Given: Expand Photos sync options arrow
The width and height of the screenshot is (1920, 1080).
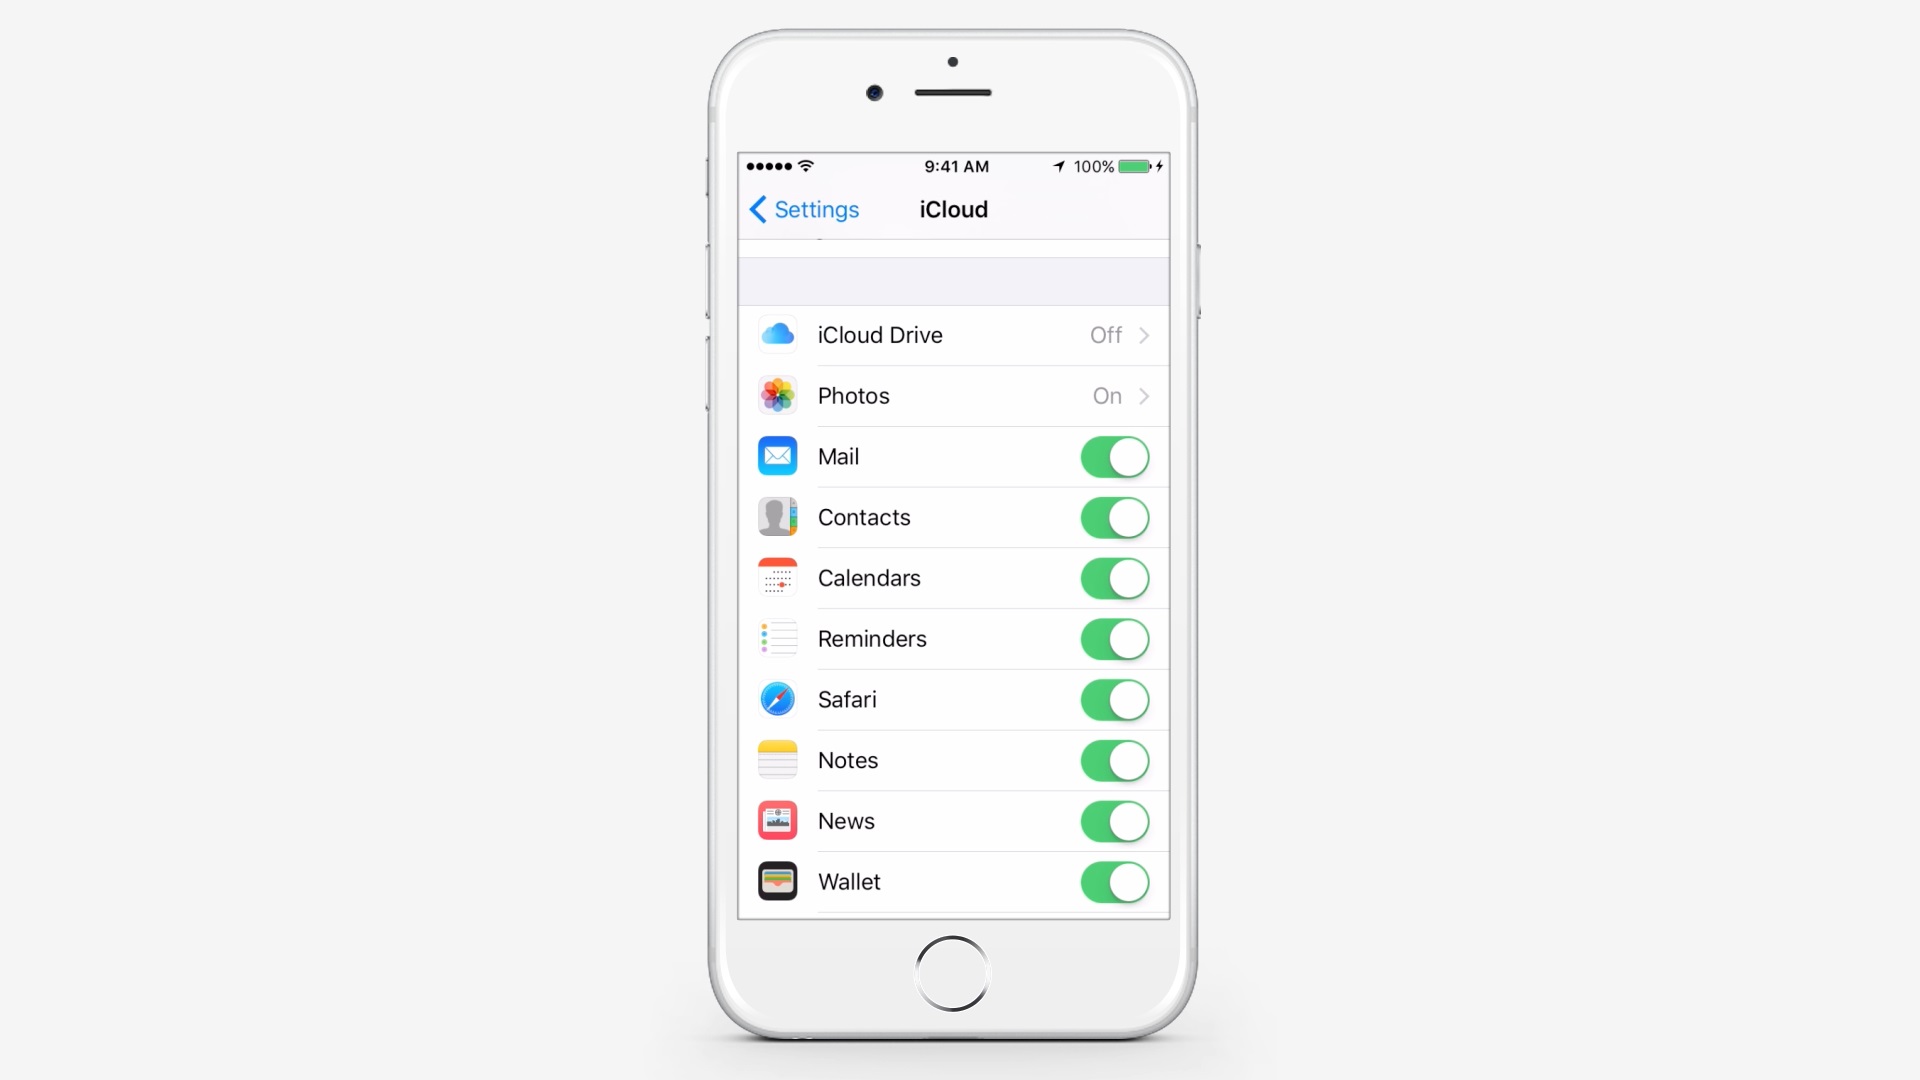Looking at the screenshot, I should coord(1143,396).
